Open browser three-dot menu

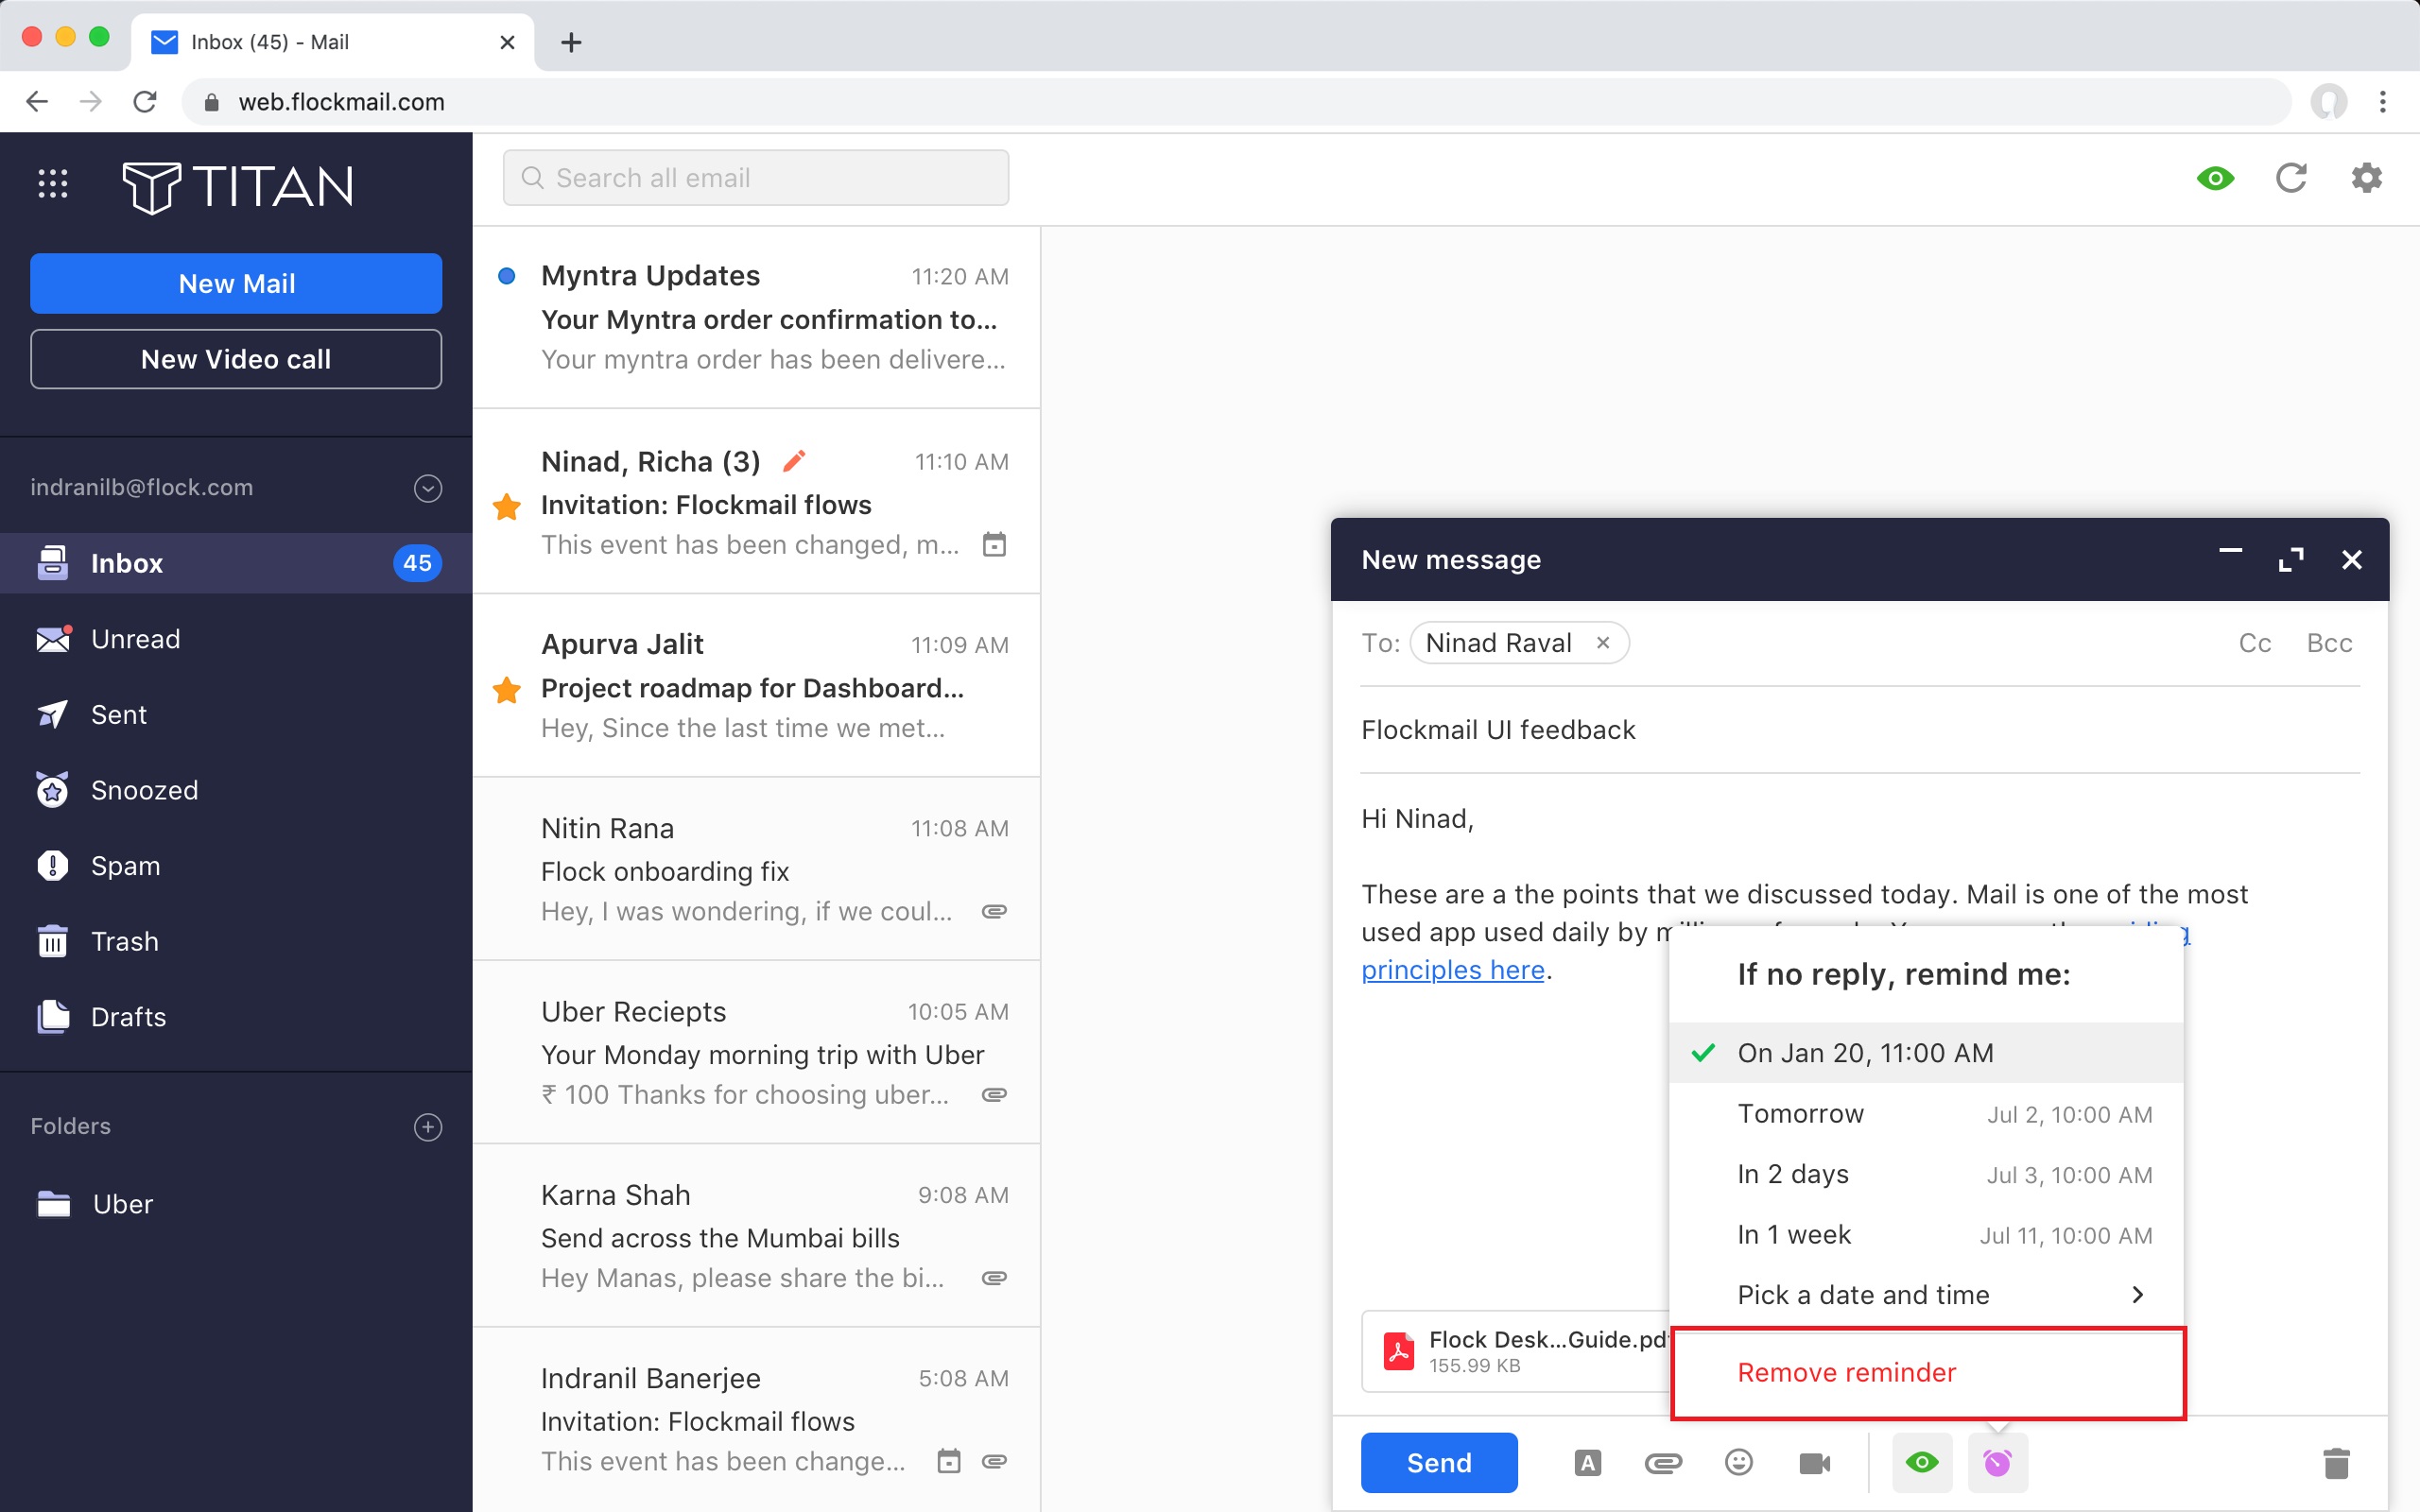(x=2383, y=102)
